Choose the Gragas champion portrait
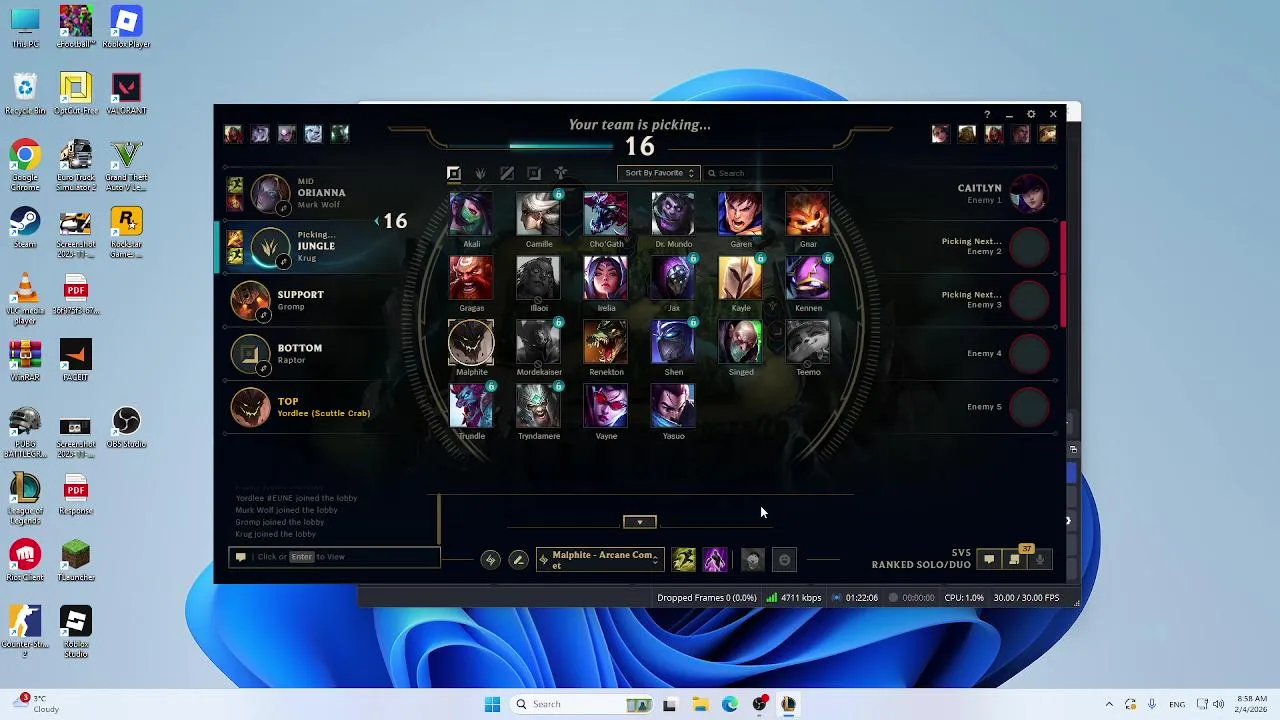Image resolution: width=1280 pixels, height=720 pixels. pos(471,278)
